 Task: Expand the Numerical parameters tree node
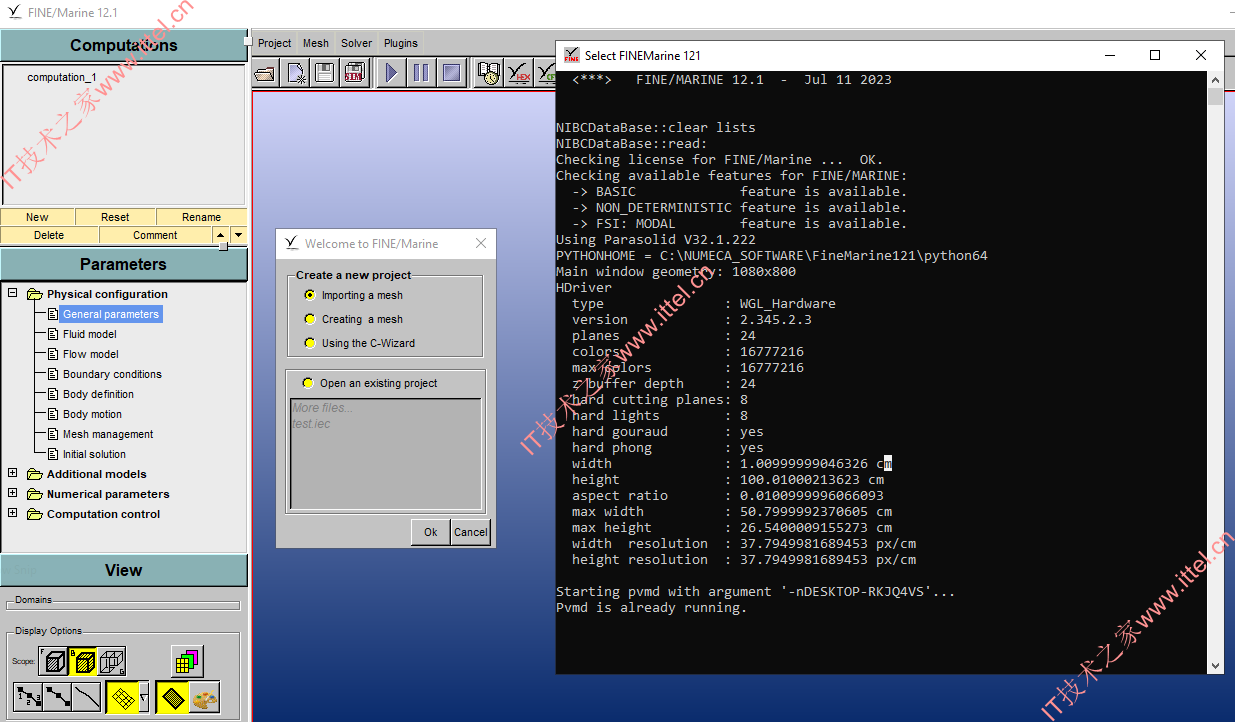[x=13, y=493]
